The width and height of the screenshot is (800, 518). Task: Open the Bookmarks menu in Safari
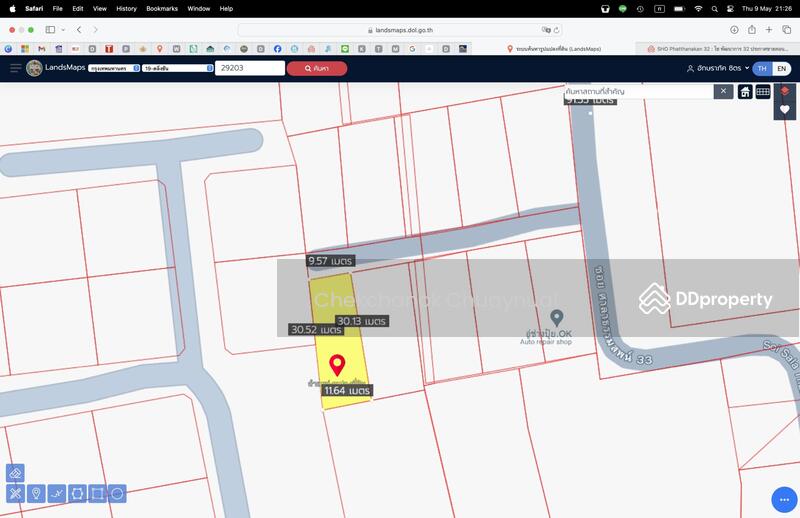tap(162, 8)
